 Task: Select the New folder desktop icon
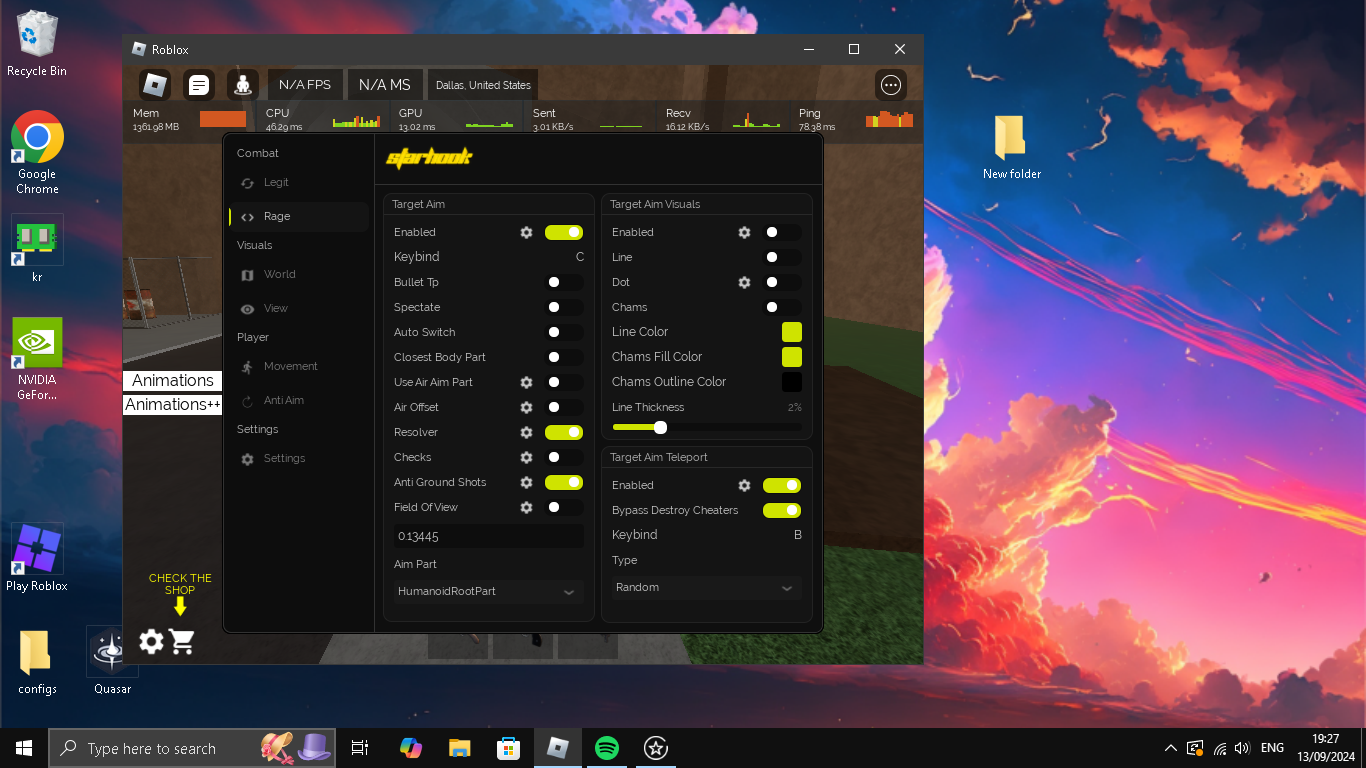click(x=1011, y=147)
